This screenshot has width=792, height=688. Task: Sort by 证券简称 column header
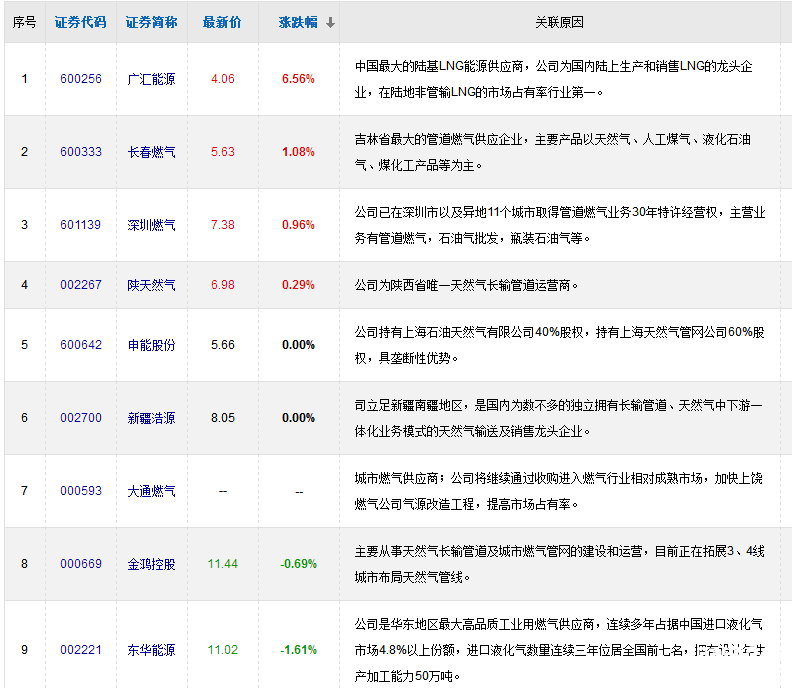click(x=152, y=22)
